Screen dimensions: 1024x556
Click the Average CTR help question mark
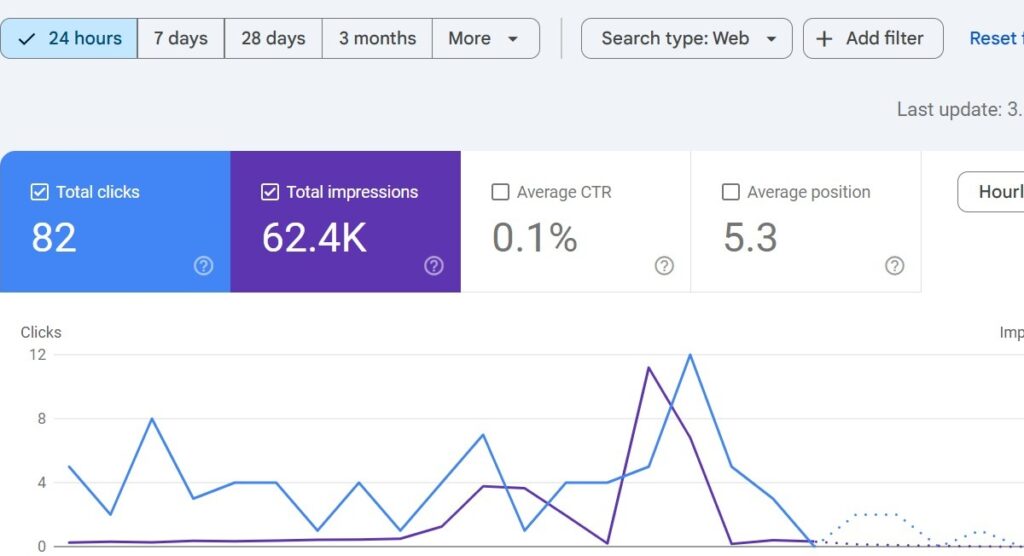[664, 266]
